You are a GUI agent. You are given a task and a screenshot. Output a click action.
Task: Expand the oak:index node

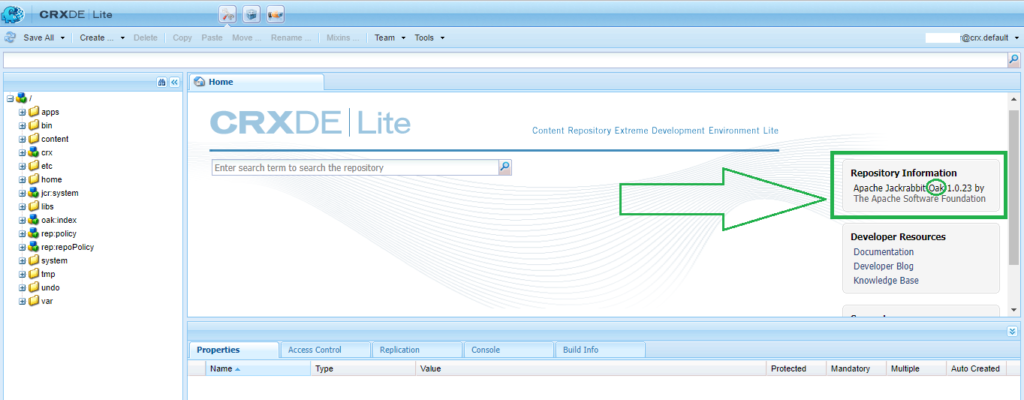pyautogui.click(x=22, y=220)
